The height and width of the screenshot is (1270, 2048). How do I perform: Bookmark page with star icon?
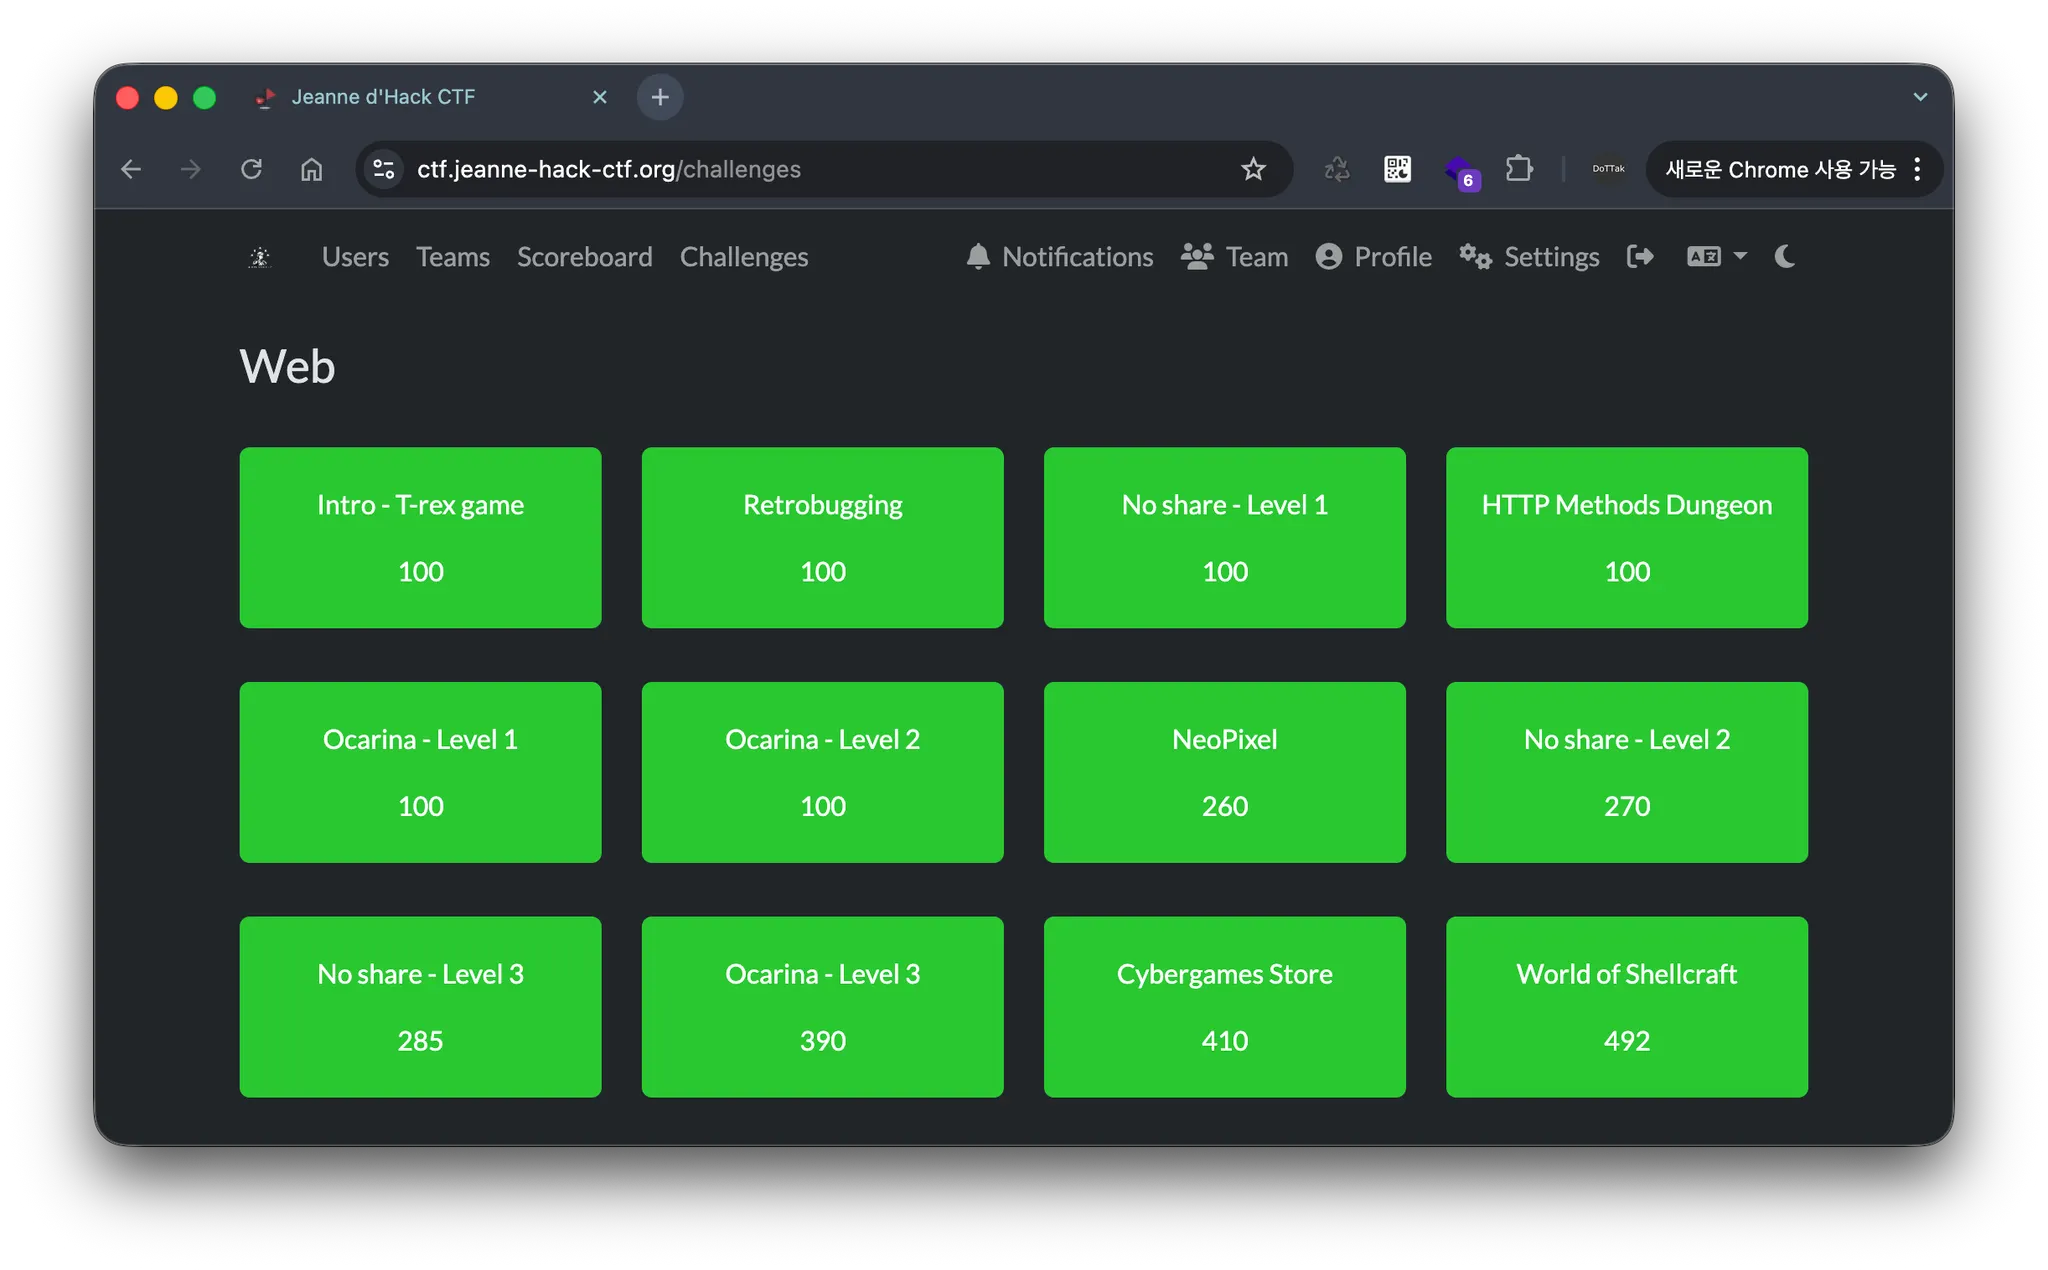click(x=1253, y=169)
